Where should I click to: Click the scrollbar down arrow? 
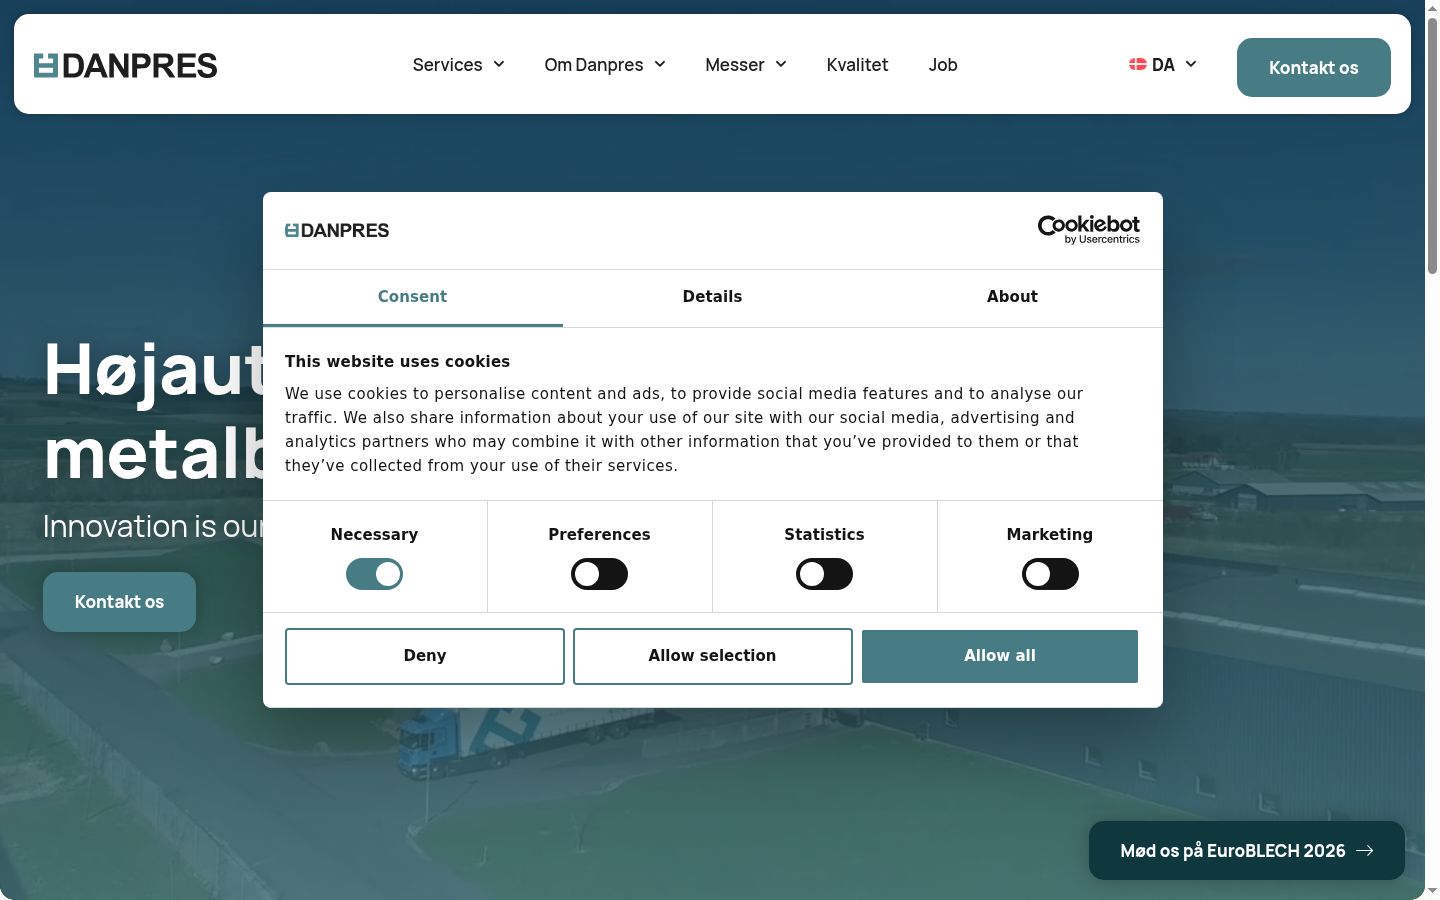(1432, 891)
